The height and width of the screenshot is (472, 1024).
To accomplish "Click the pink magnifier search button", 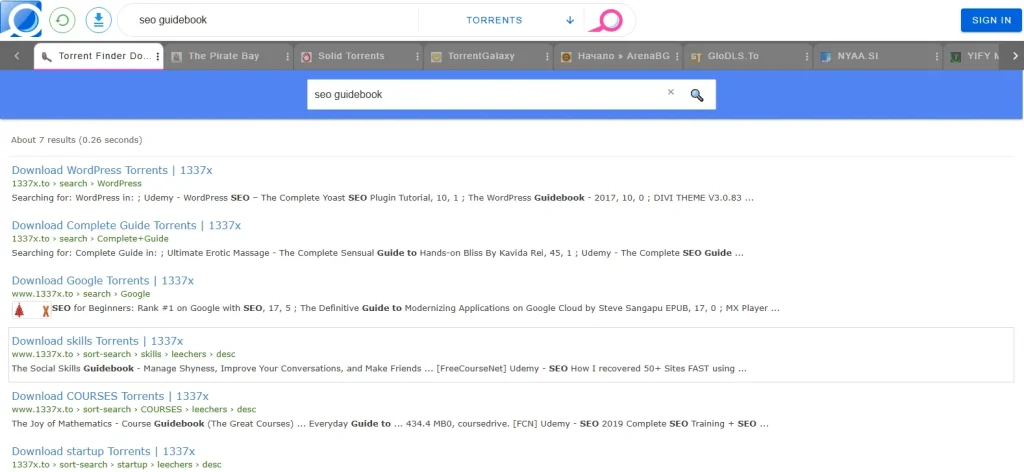I will pyautogui.click(x=606, y=20).
